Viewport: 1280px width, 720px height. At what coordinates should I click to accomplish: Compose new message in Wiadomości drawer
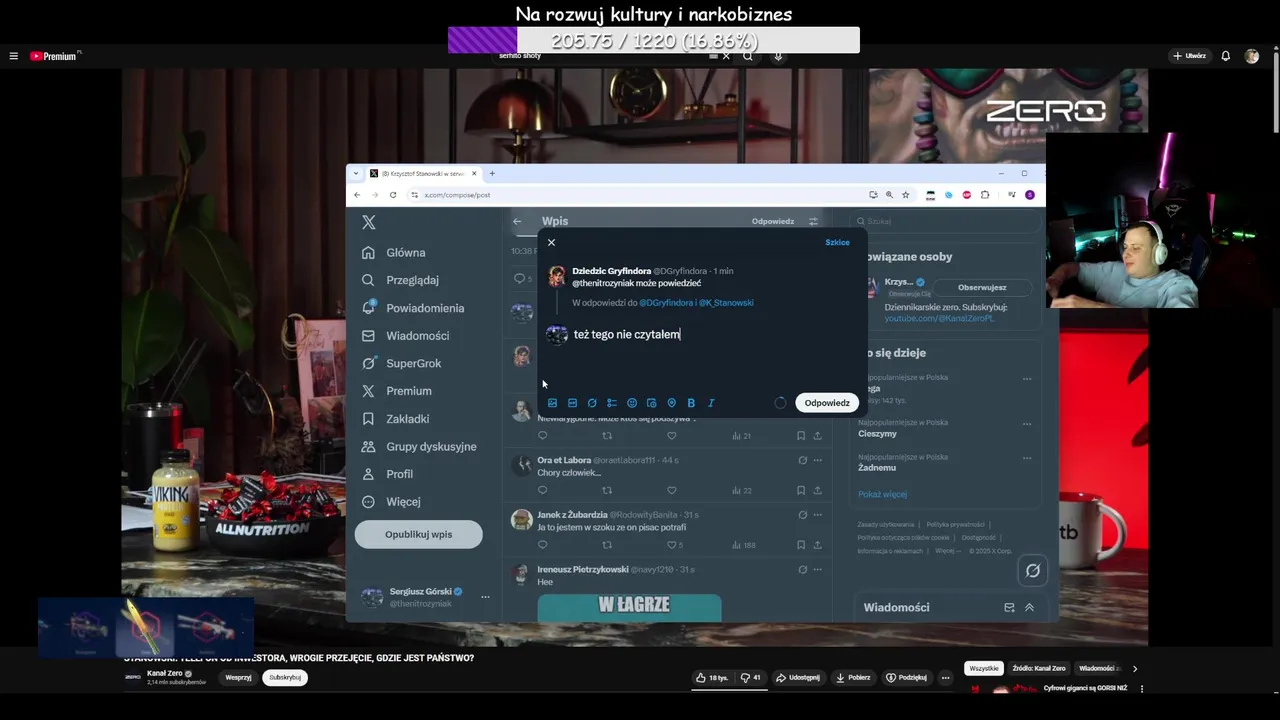pos(1009,607)
